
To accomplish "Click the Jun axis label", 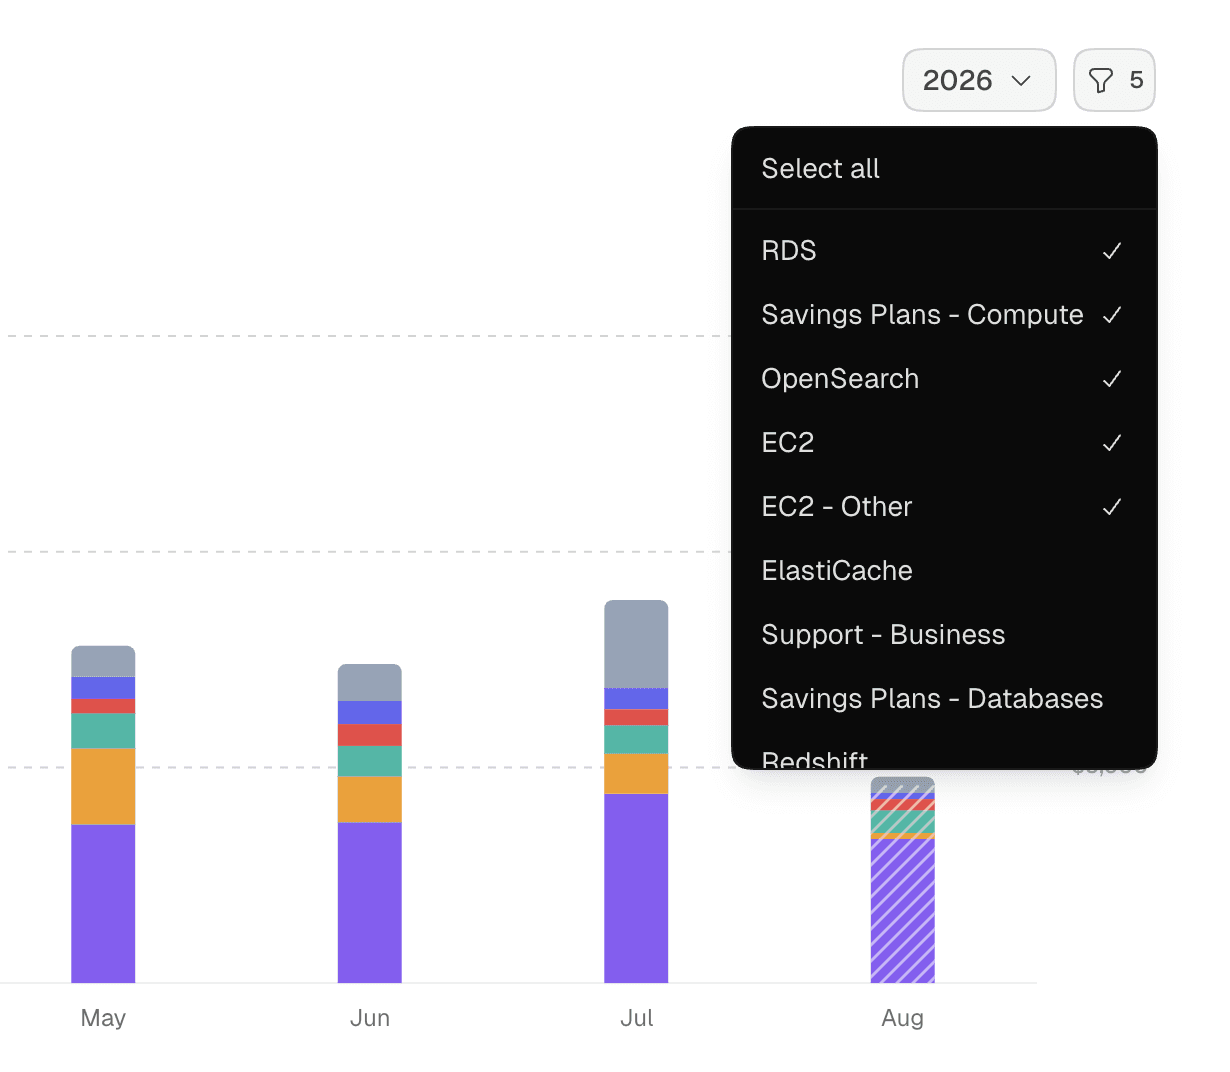I will click(370, 1018).
